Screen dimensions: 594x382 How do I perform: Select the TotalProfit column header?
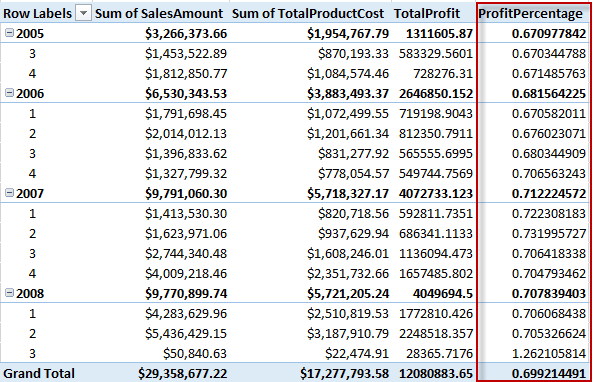click(427, 14)
